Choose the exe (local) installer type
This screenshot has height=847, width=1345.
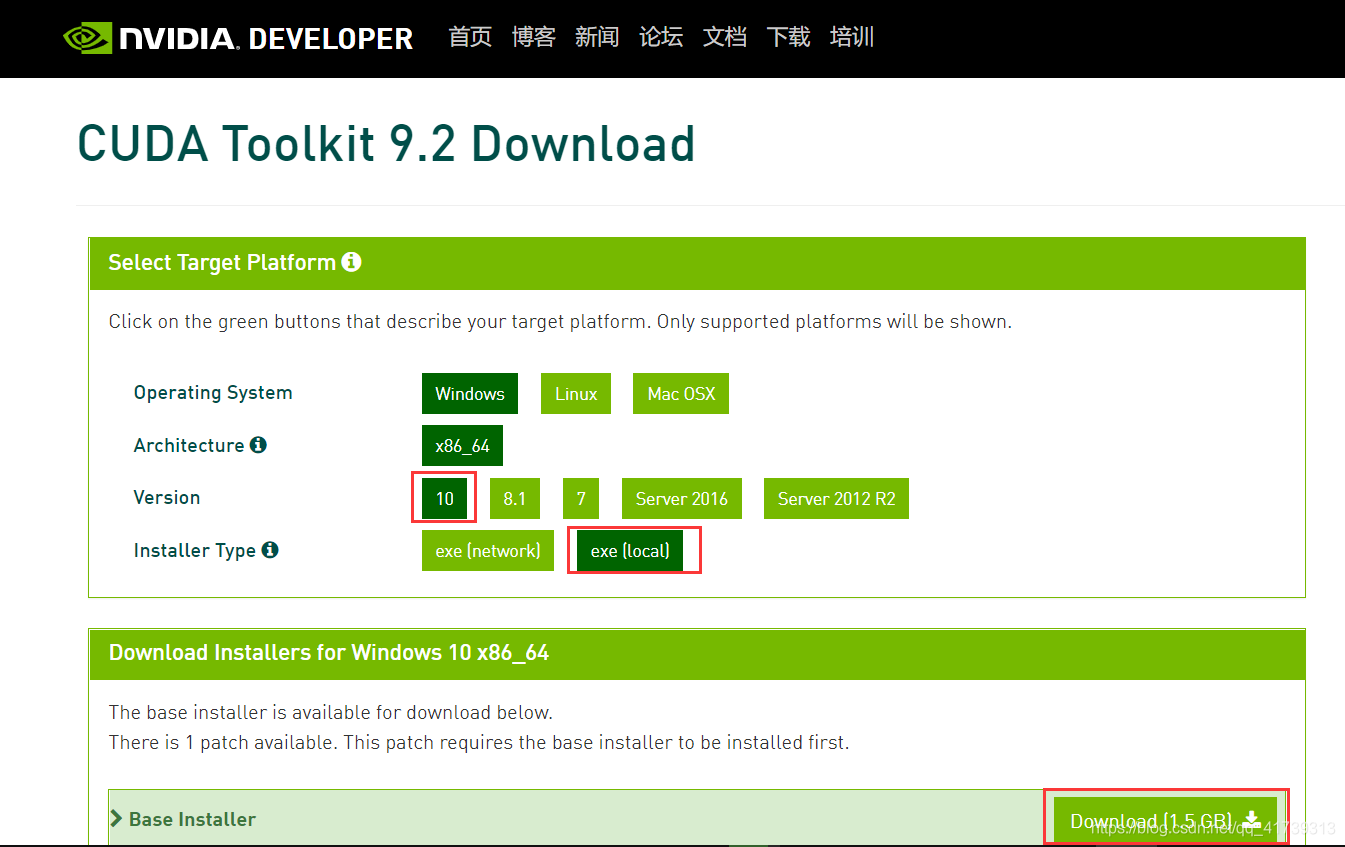click(630, 551)
